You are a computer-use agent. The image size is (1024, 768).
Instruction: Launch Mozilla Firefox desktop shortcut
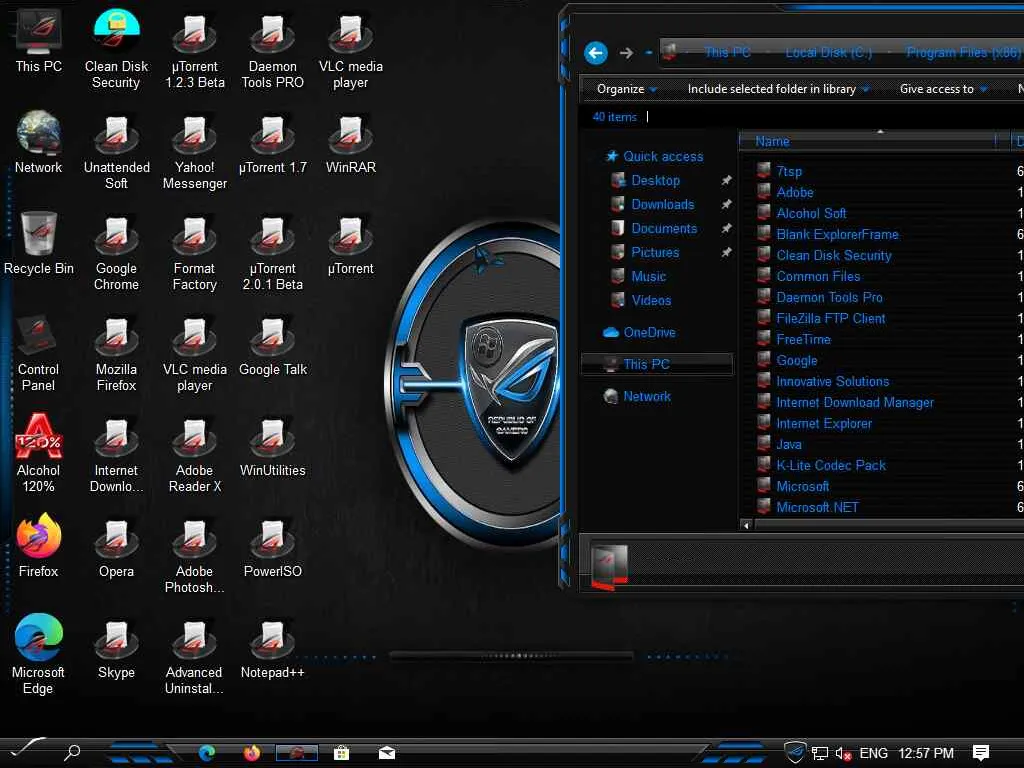pyautogui.click(x=116, y=354)
